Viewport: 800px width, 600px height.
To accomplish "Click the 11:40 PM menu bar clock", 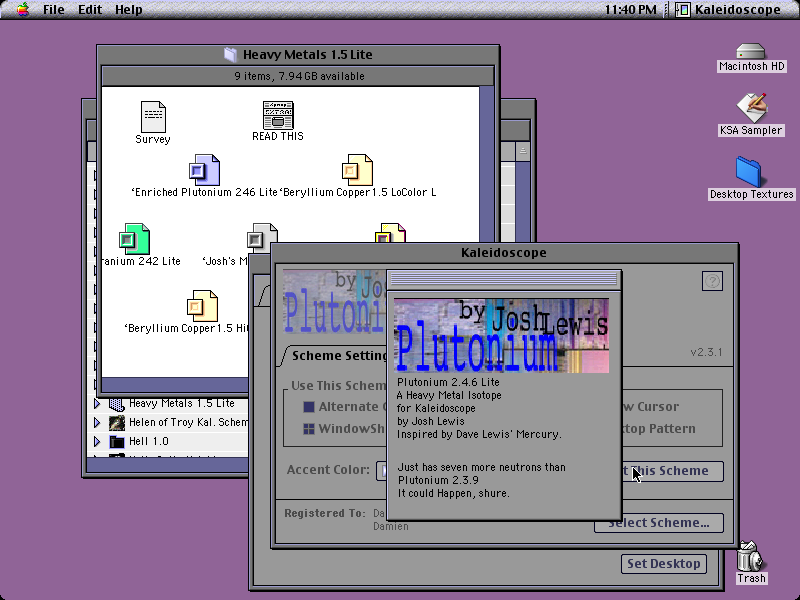I will (631, 10).
